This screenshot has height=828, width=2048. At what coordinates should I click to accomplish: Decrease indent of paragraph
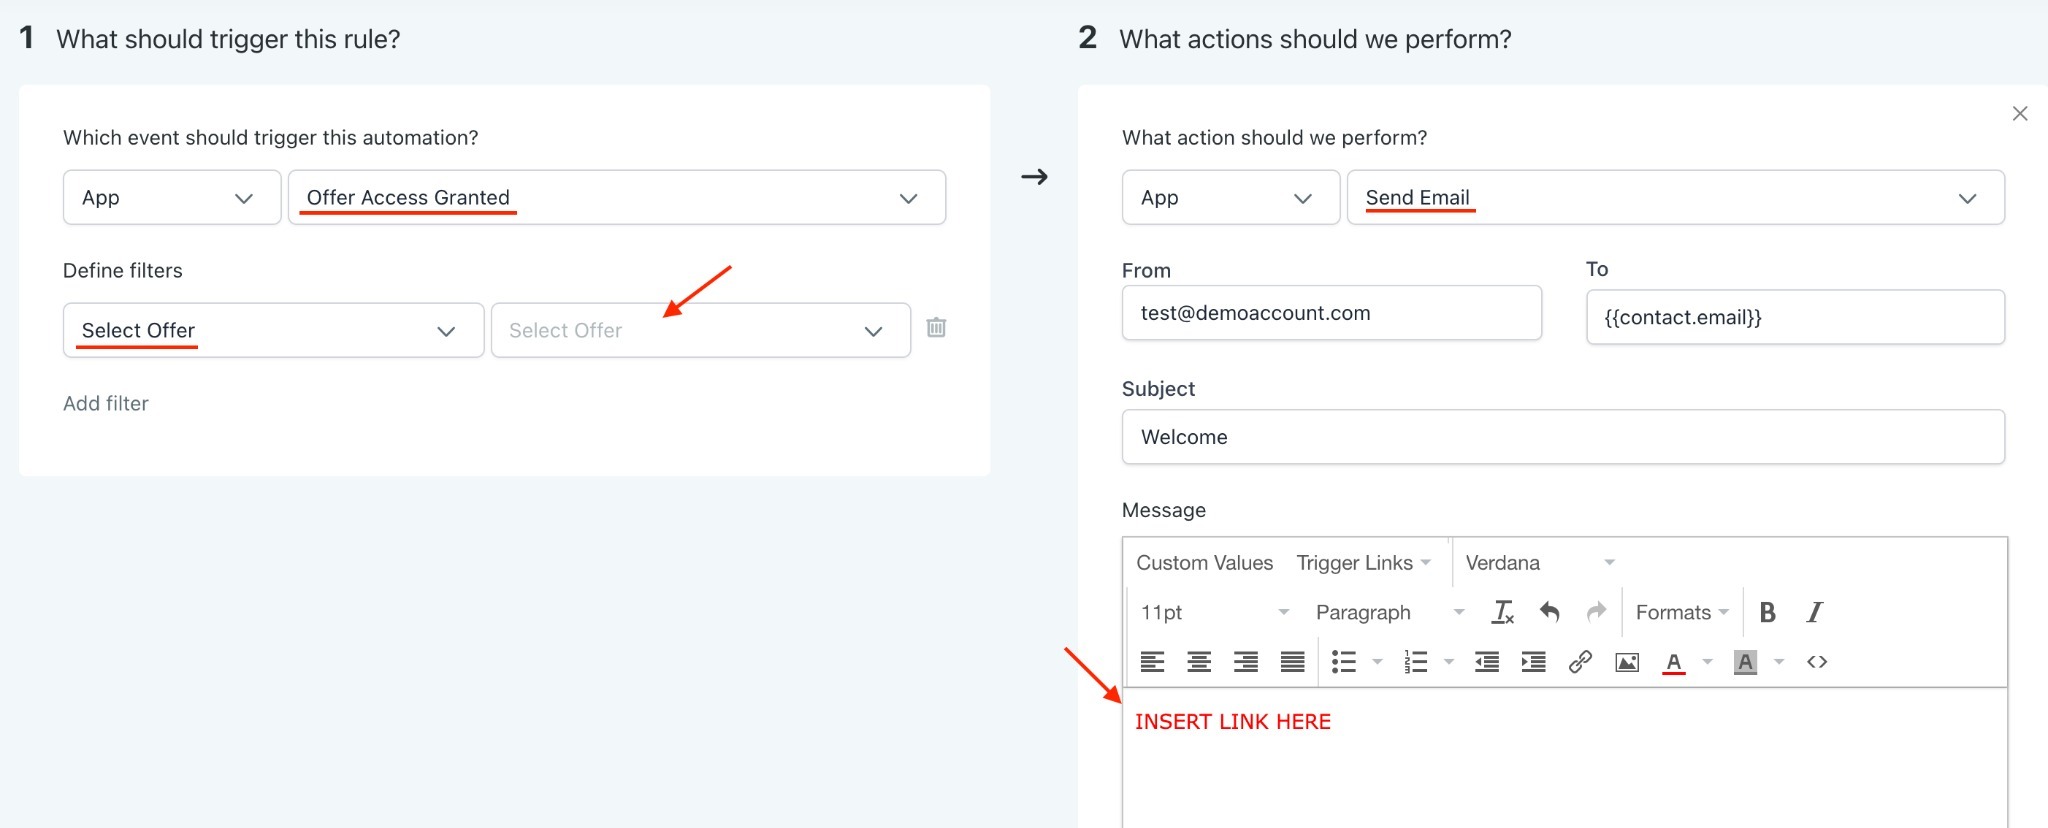(1487, 662)
